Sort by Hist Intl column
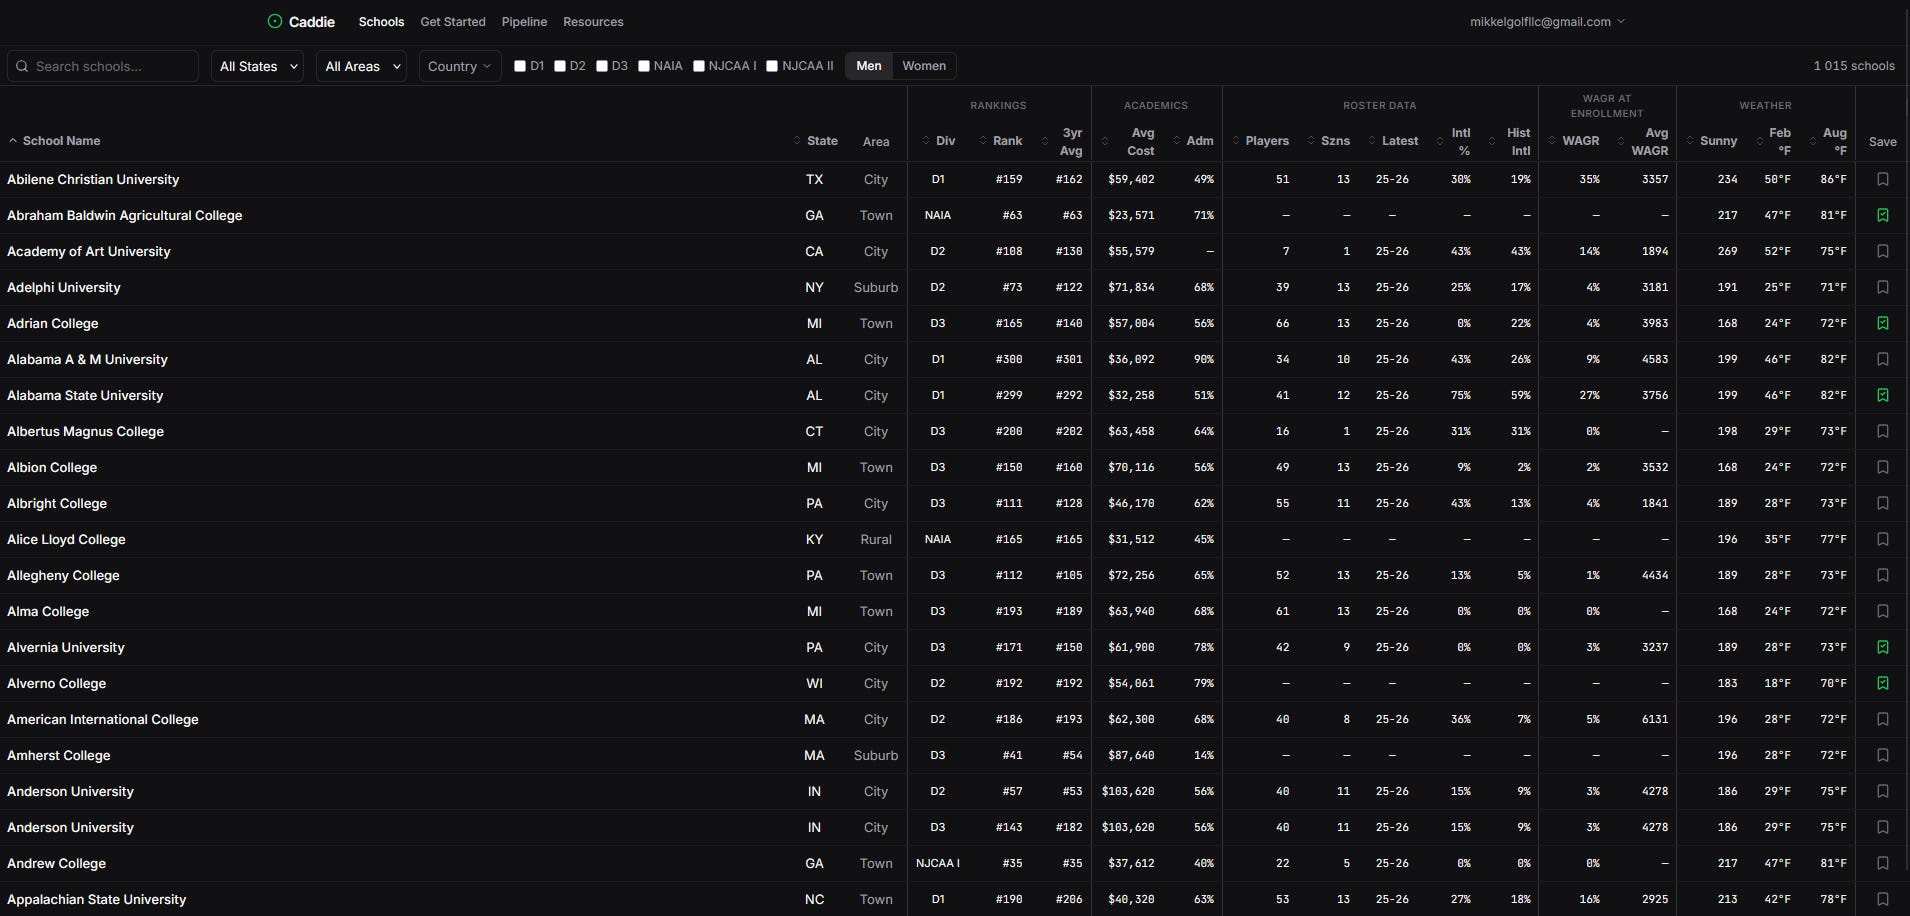This screenshot has height=916, width=1910. pos(1509,141)
